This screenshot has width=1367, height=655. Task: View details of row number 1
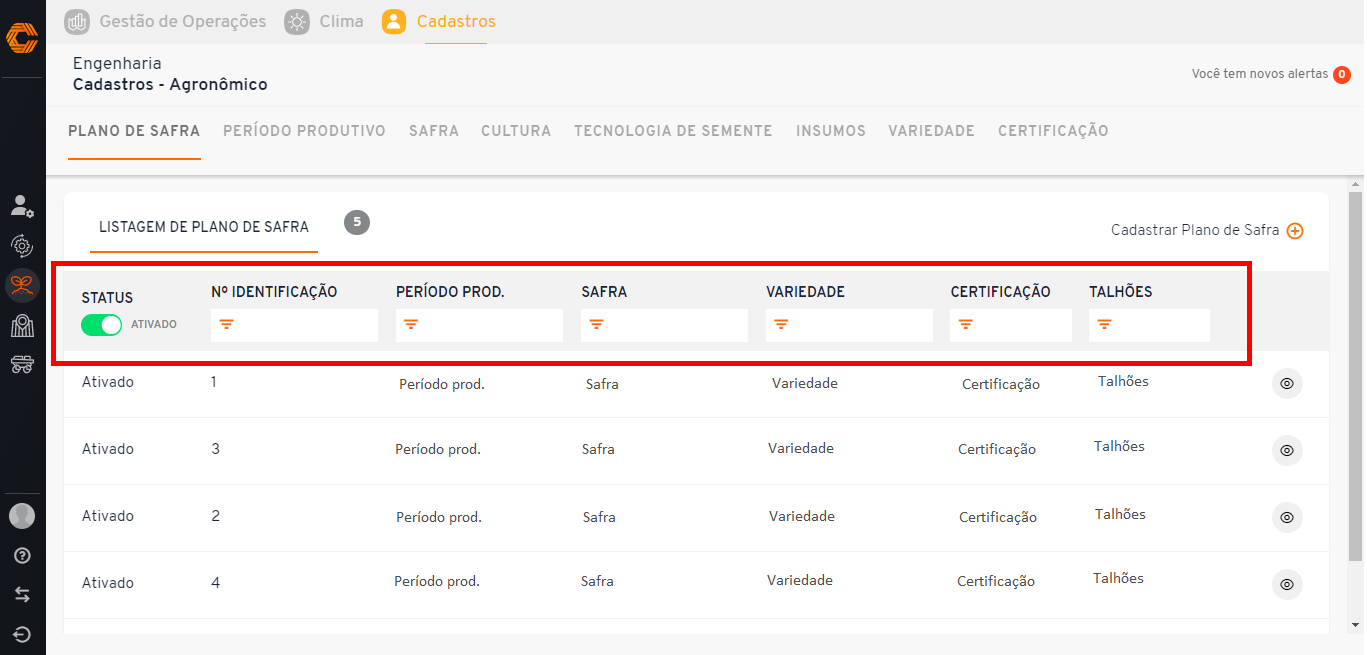coord(1287,383)
